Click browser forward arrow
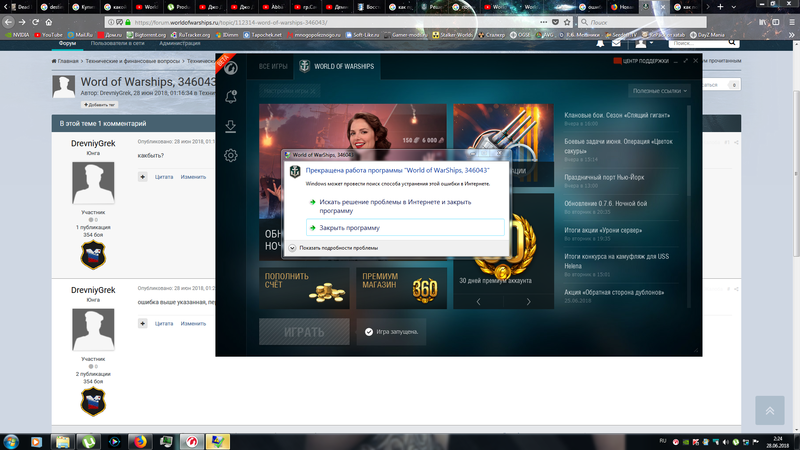This screenshot has width=800, height=450. point(22,22)
